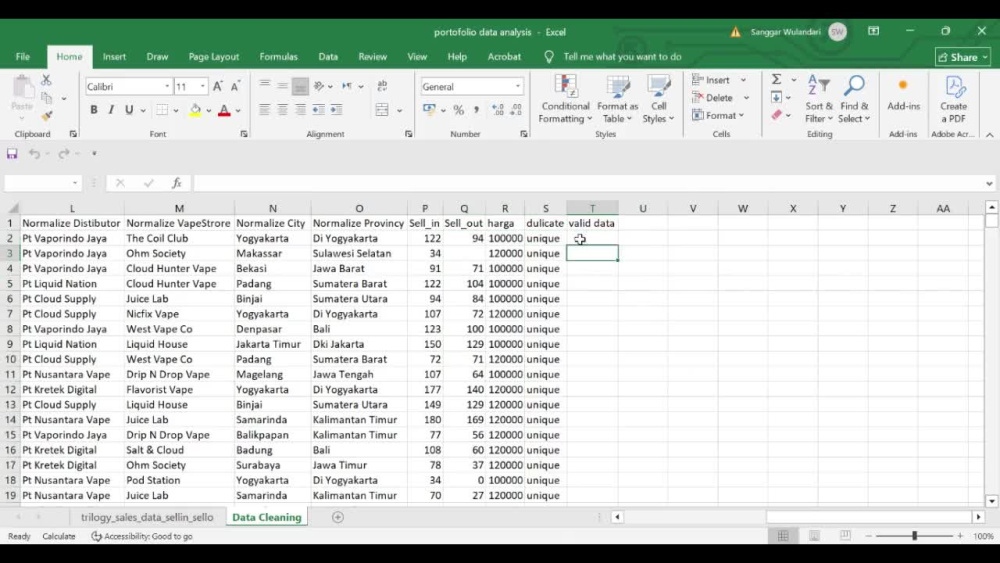Screen dimensions: 1000x563
Task: Click the Clear eraser icon
Action: [x=776, y=115]
